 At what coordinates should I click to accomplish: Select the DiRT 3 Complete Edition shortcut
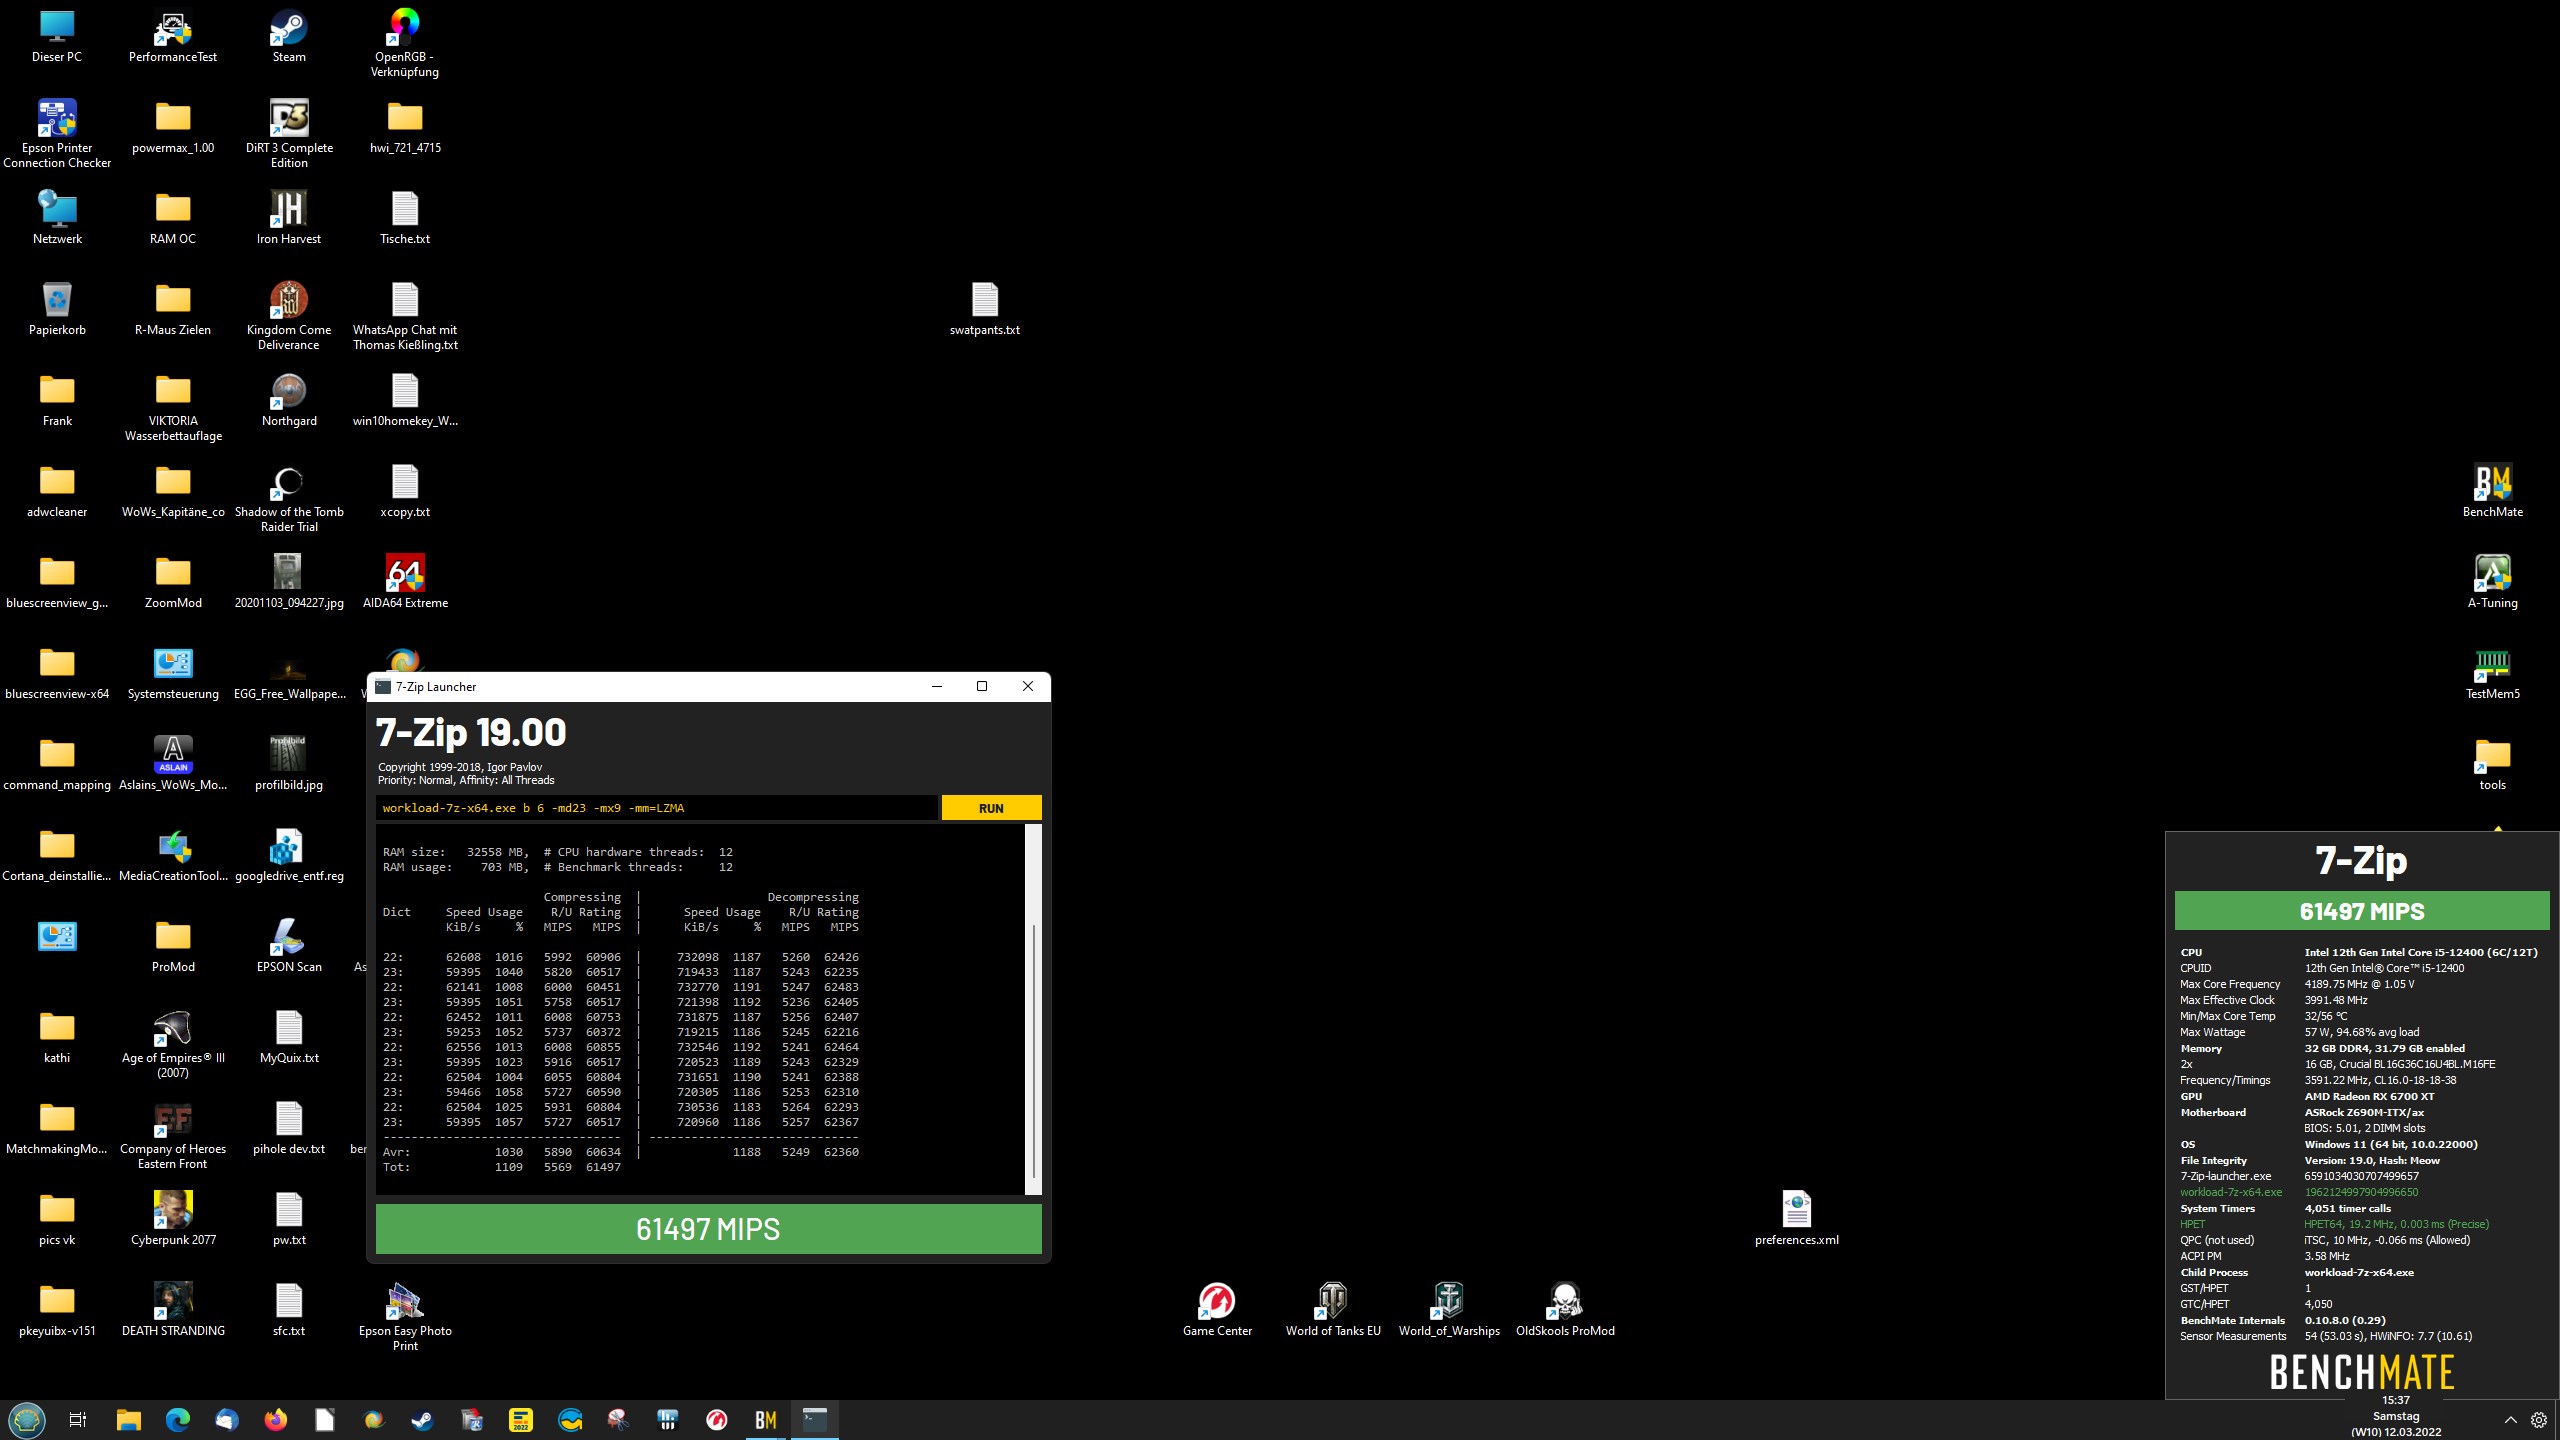[289, 134]
